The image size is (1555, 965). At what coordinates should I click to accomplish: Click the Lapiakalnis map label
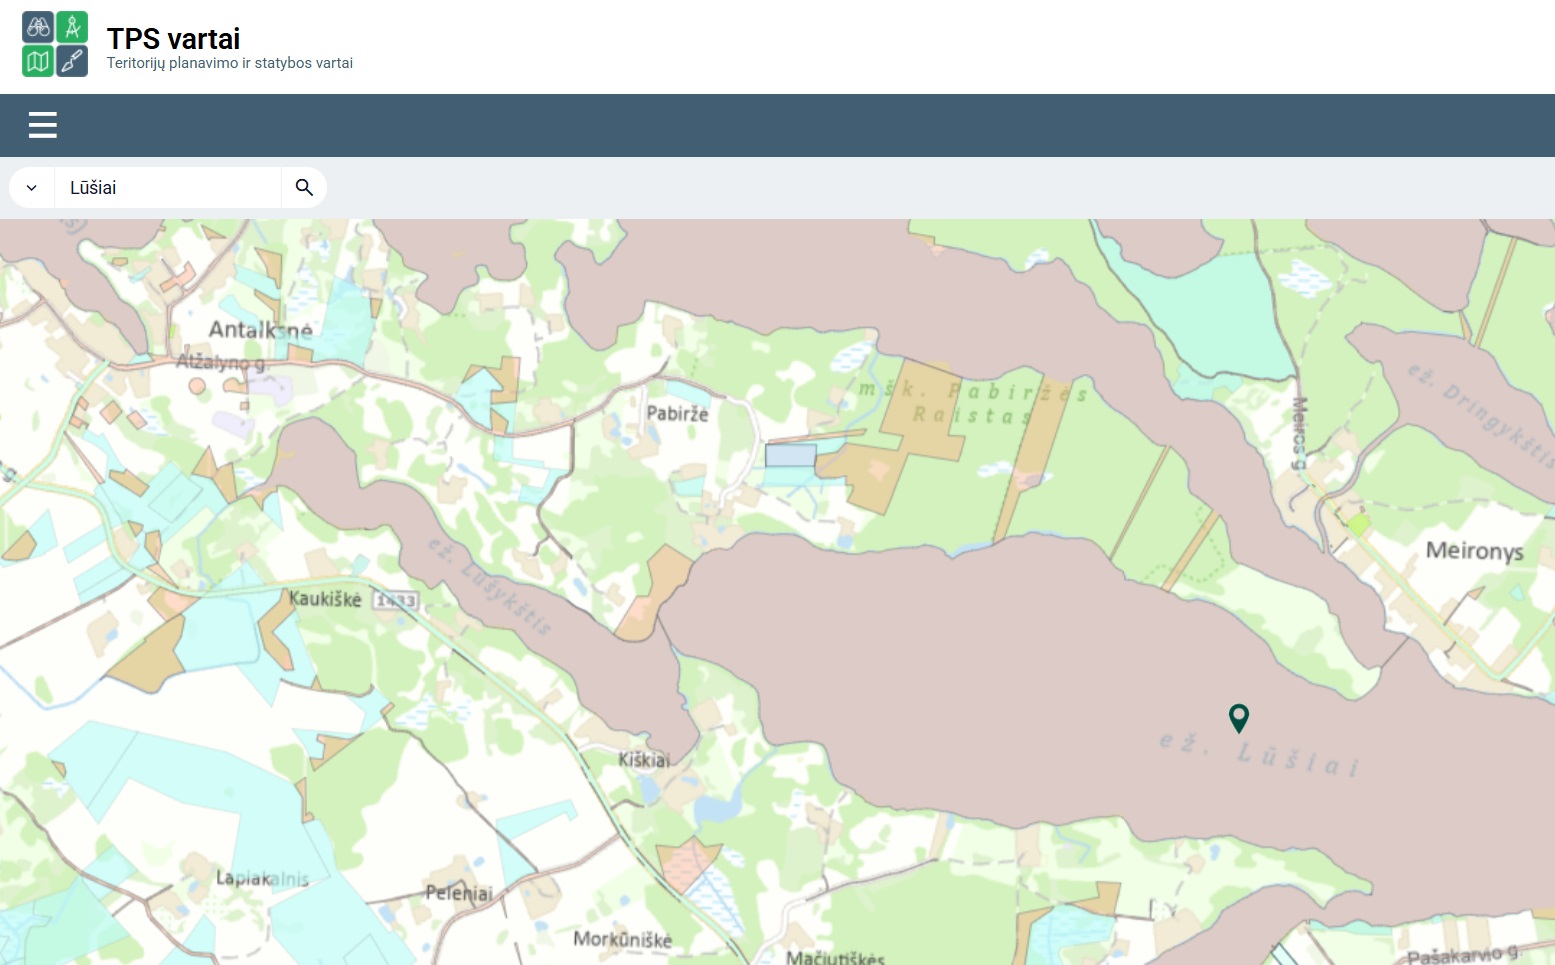262,879
